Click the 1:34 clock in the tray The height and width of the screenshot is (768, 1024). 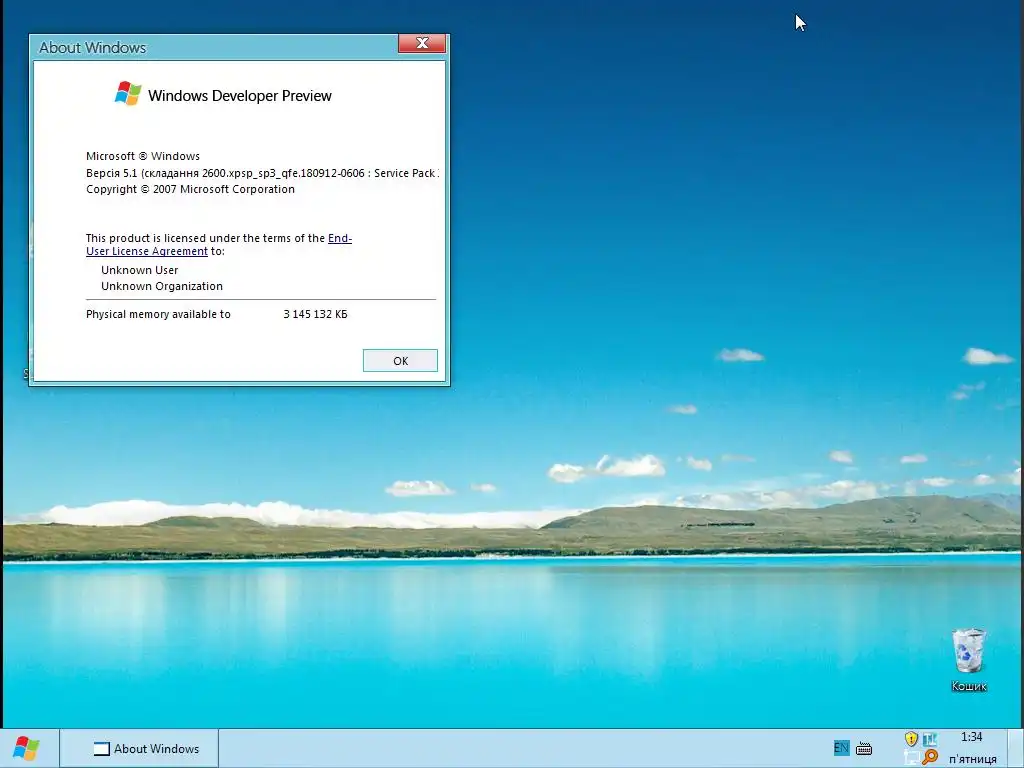[971, 737]
